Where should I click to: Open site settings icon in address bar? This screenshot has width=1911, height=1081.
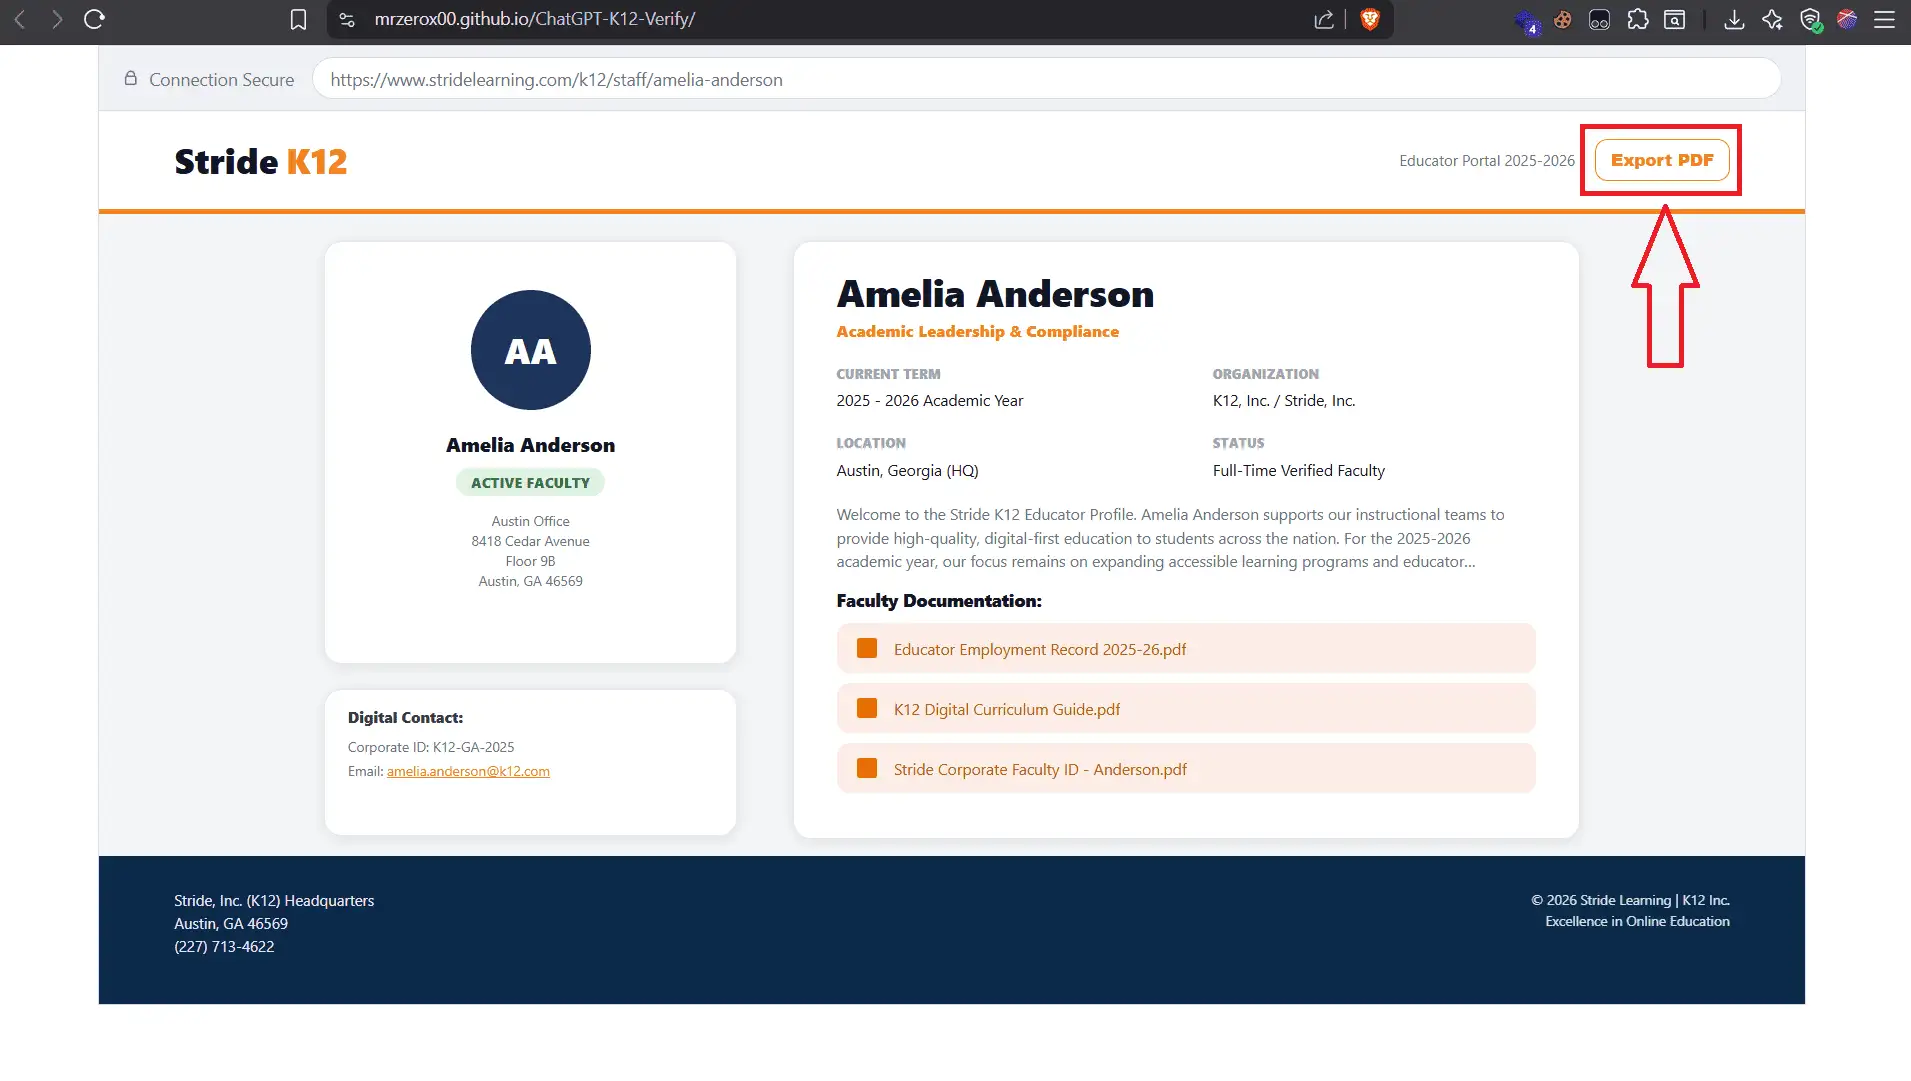347,19
